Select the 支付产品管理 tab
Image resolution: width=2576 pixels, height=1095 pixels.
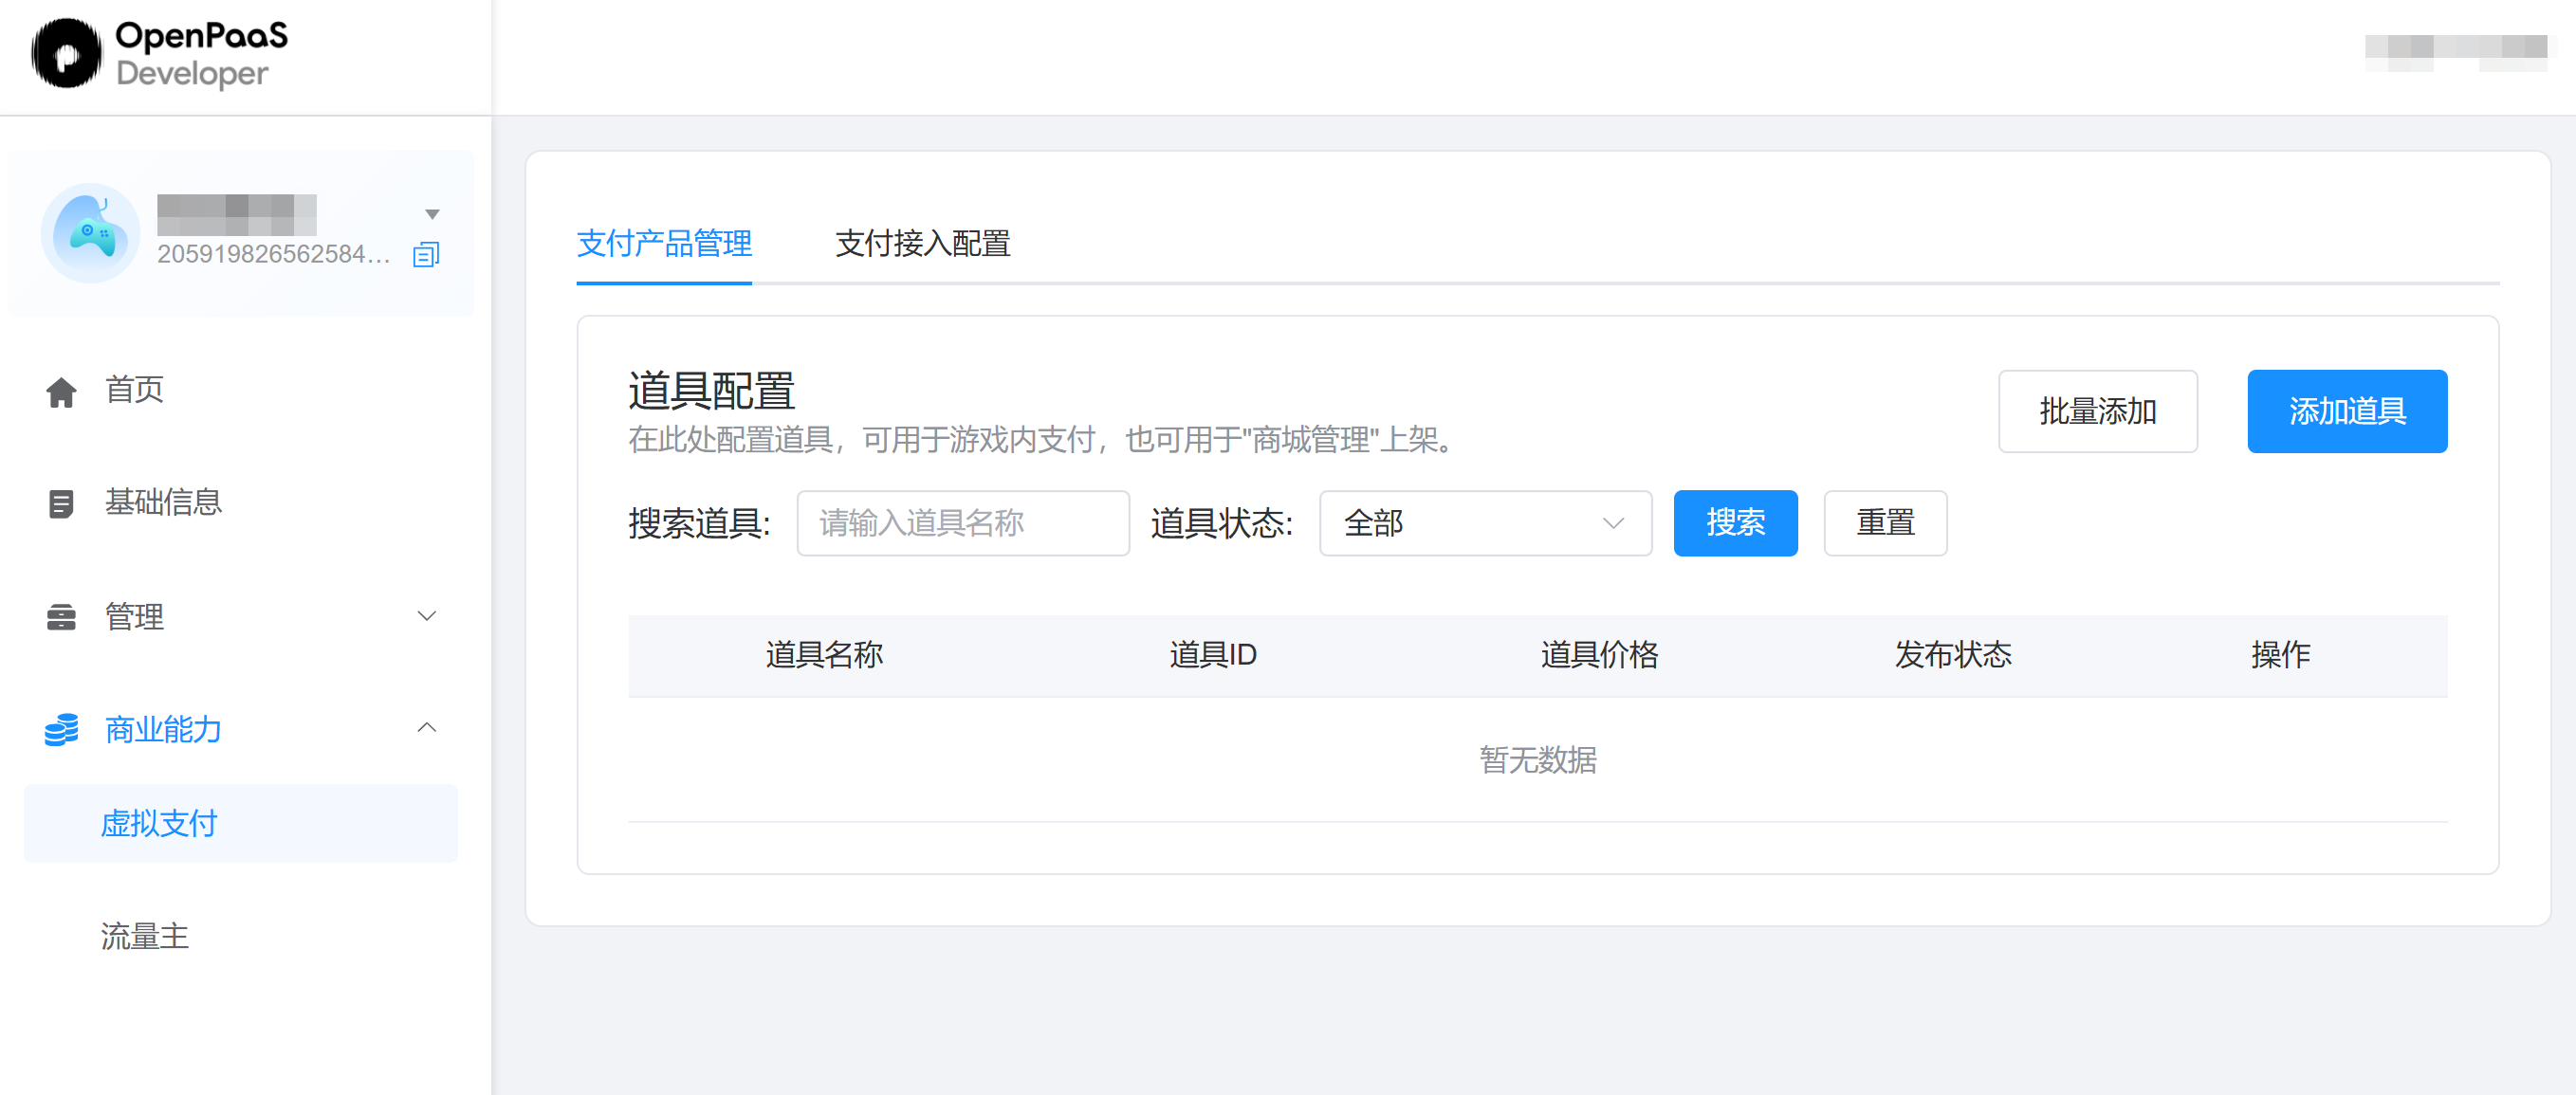pos(664,243)
